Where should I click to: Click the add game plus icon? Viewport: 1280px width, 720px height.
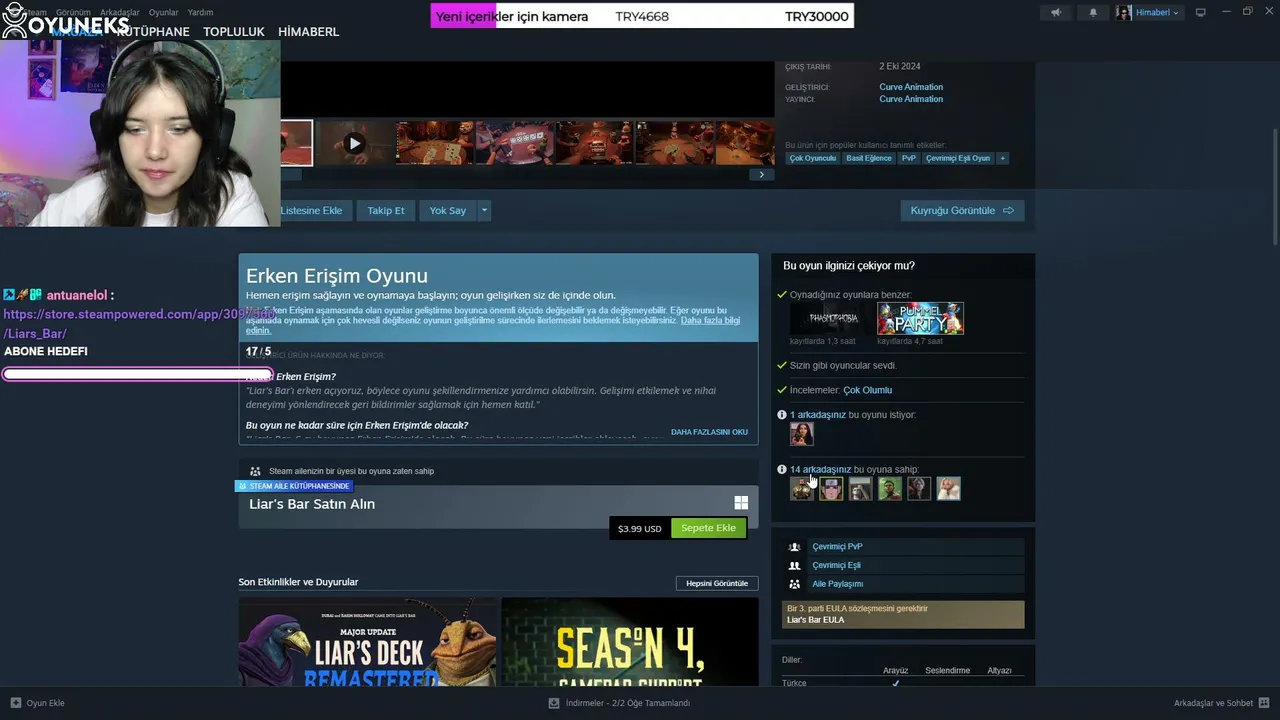pyautogui.click(x=15, y=703)
